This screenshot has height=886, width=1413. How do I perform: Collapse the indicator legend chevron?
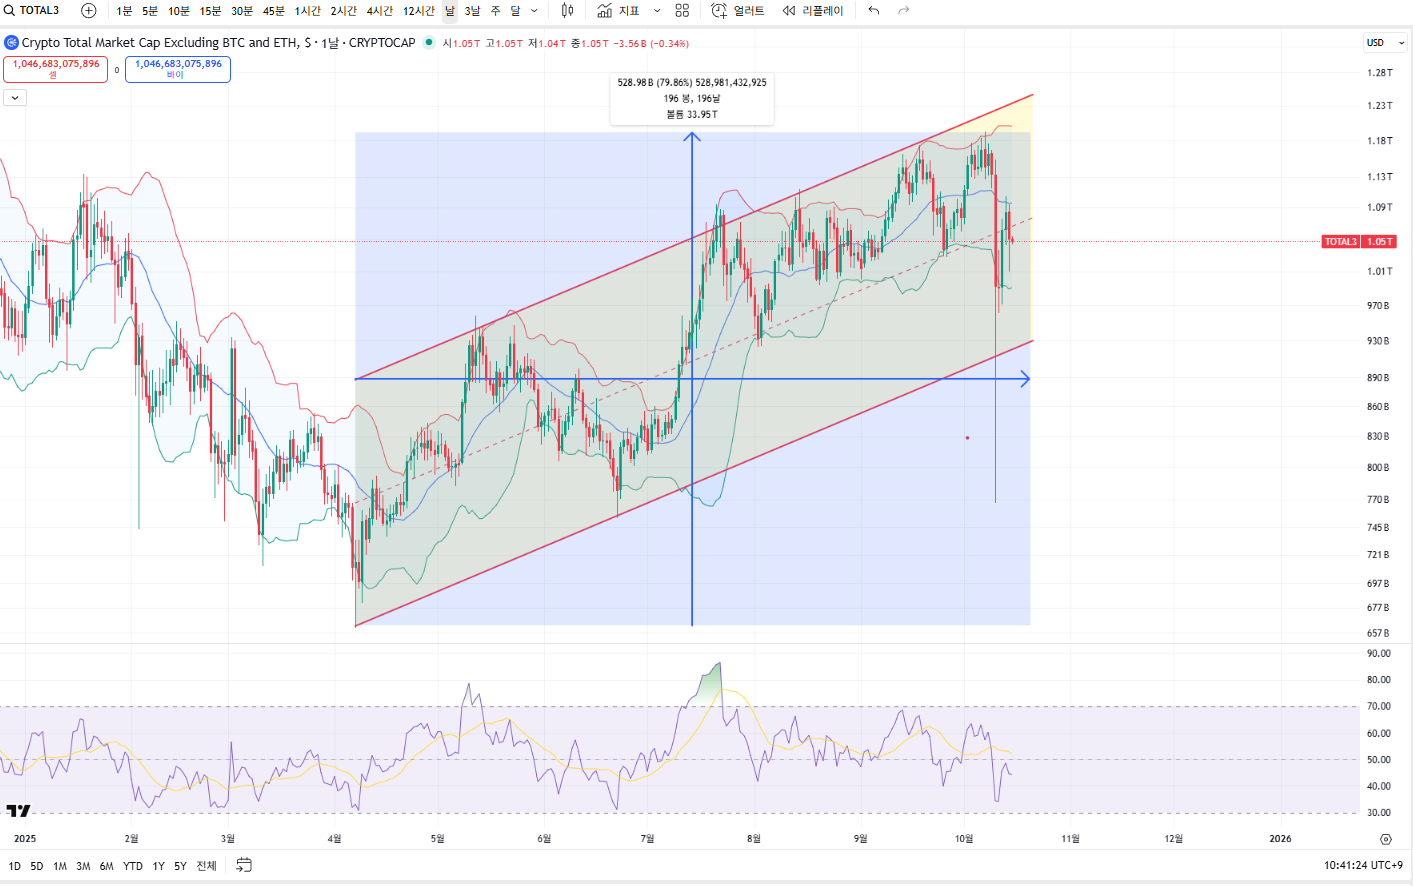tap(15, 98)
